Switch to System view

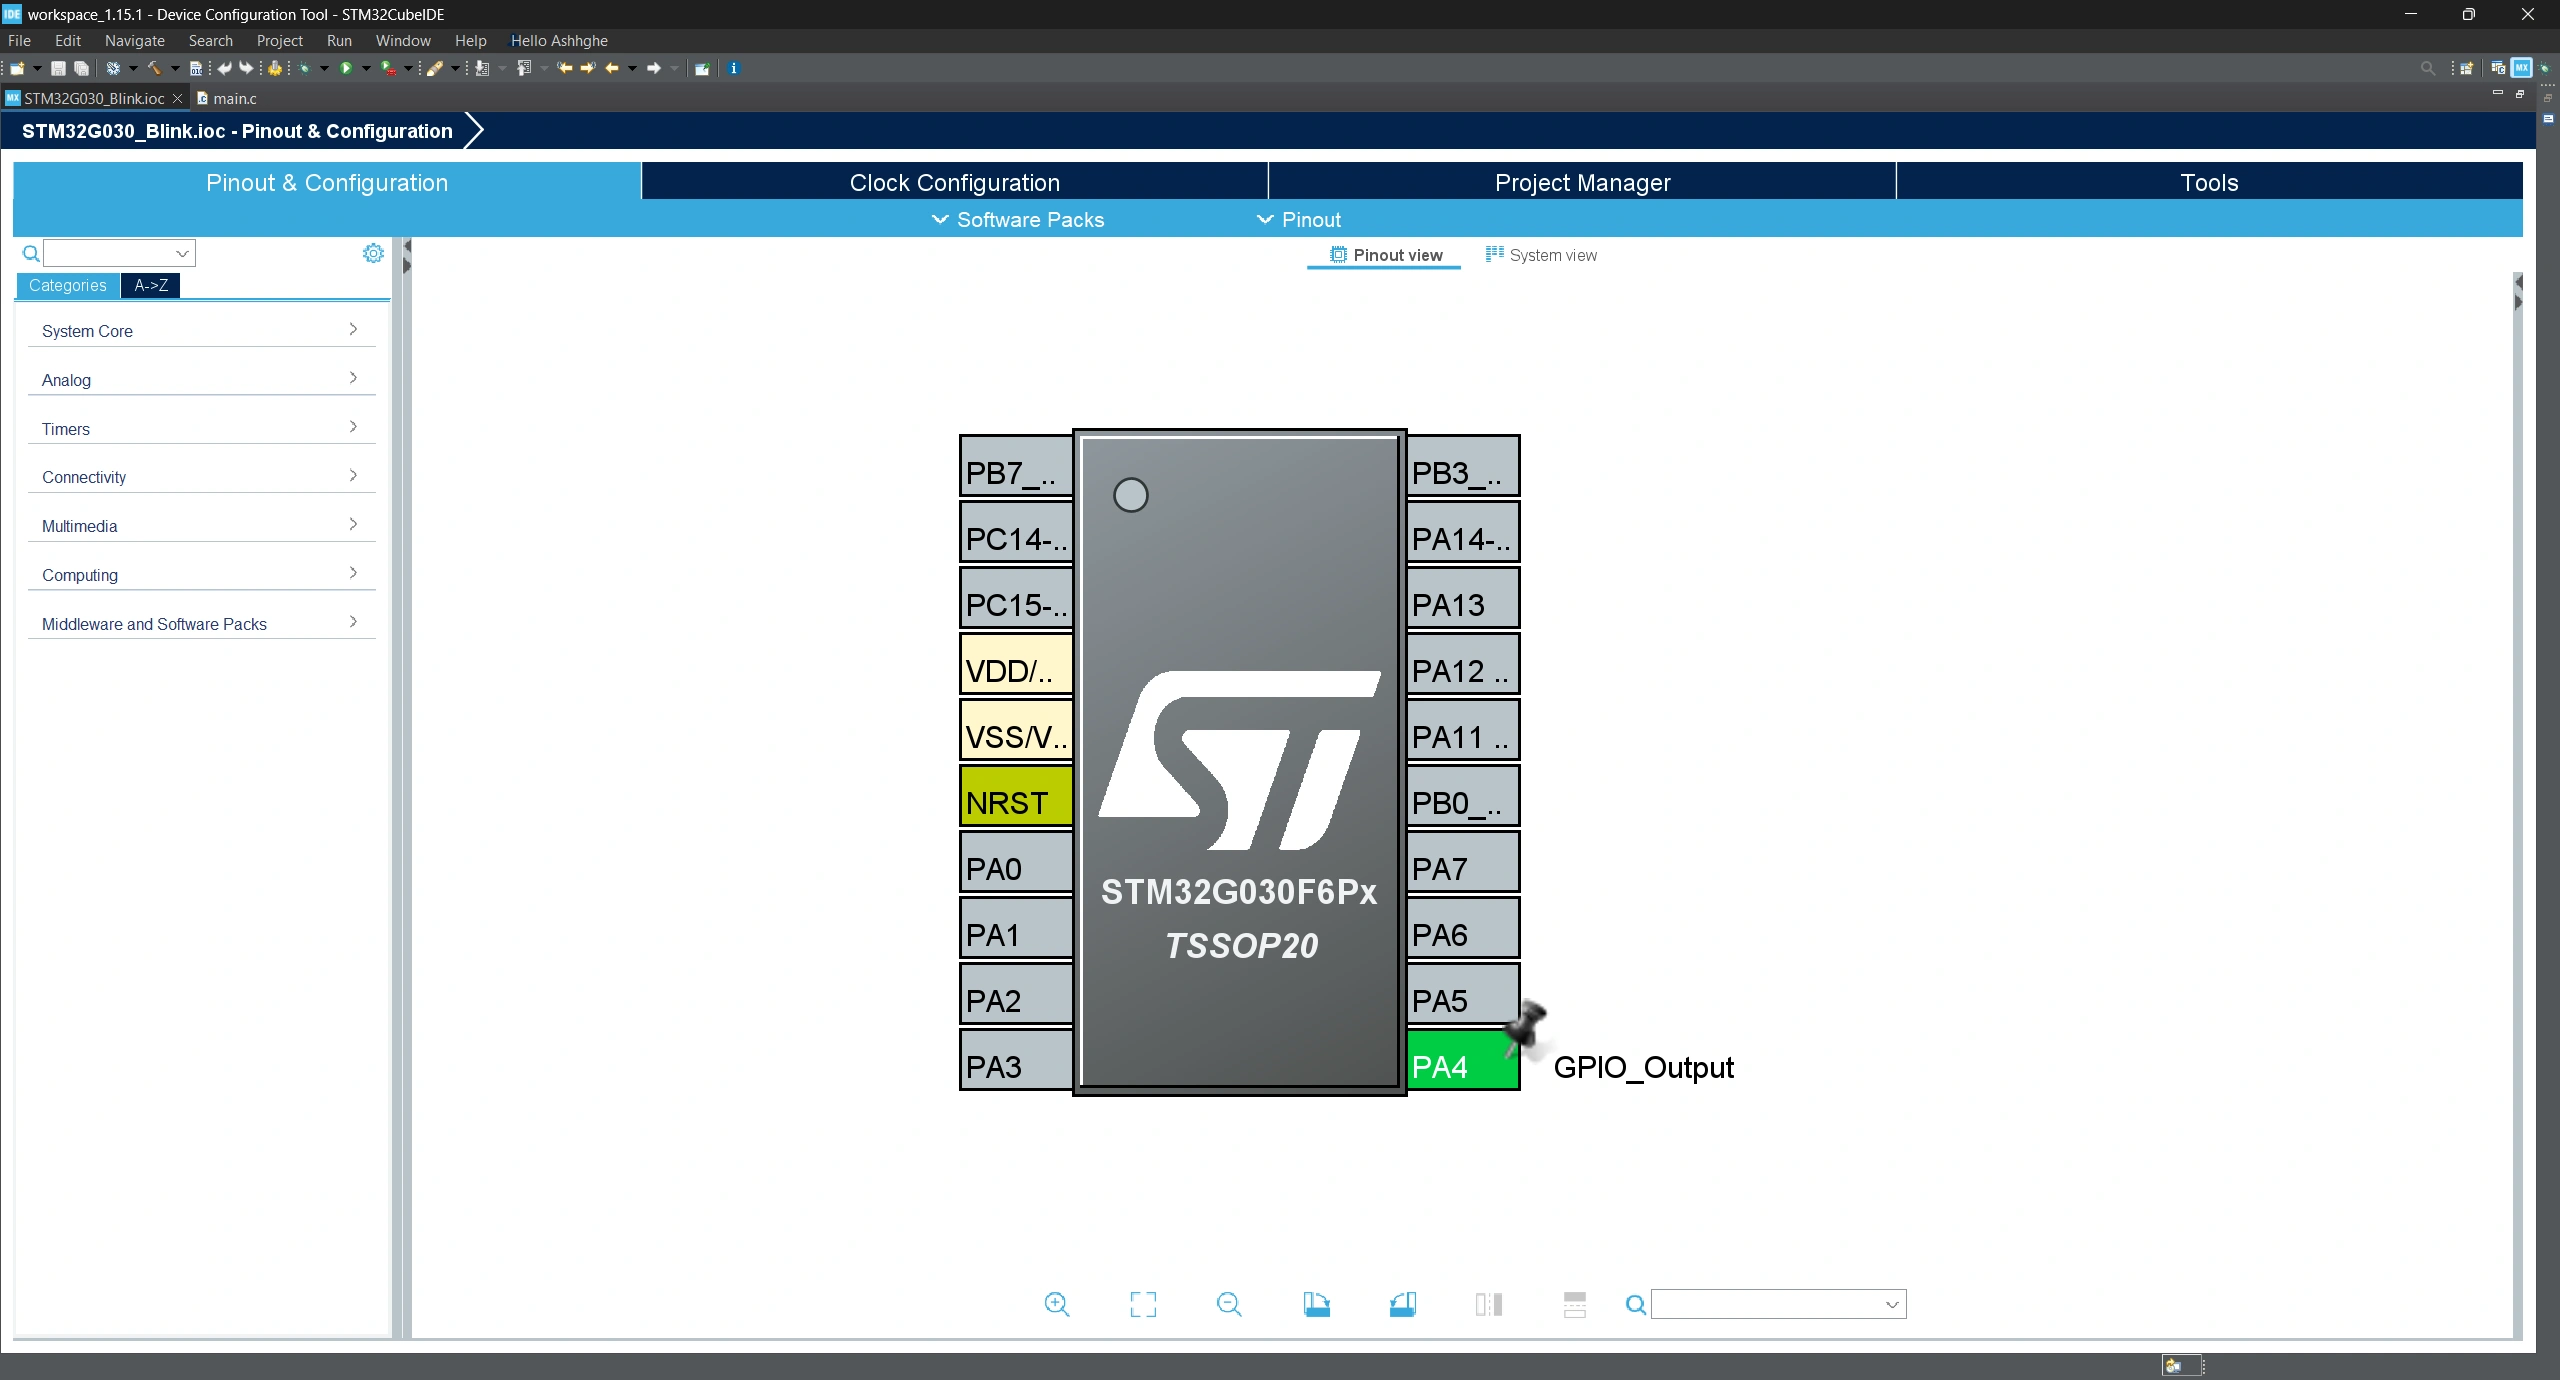point(1541,255)
